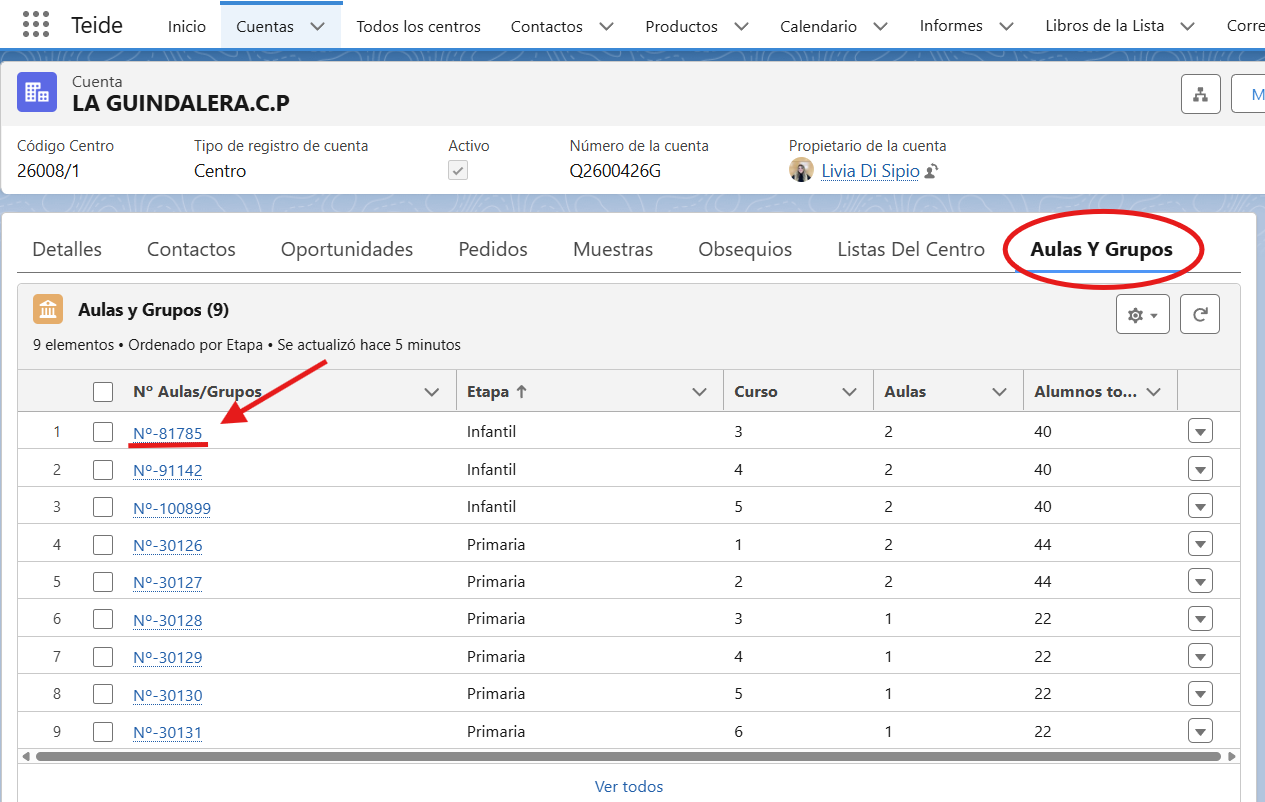Image resolution: width=1265 pixels, height=802 pixels.
Task: Open Alumnos totales column menu chevron
Action: tap(1154, 392)
